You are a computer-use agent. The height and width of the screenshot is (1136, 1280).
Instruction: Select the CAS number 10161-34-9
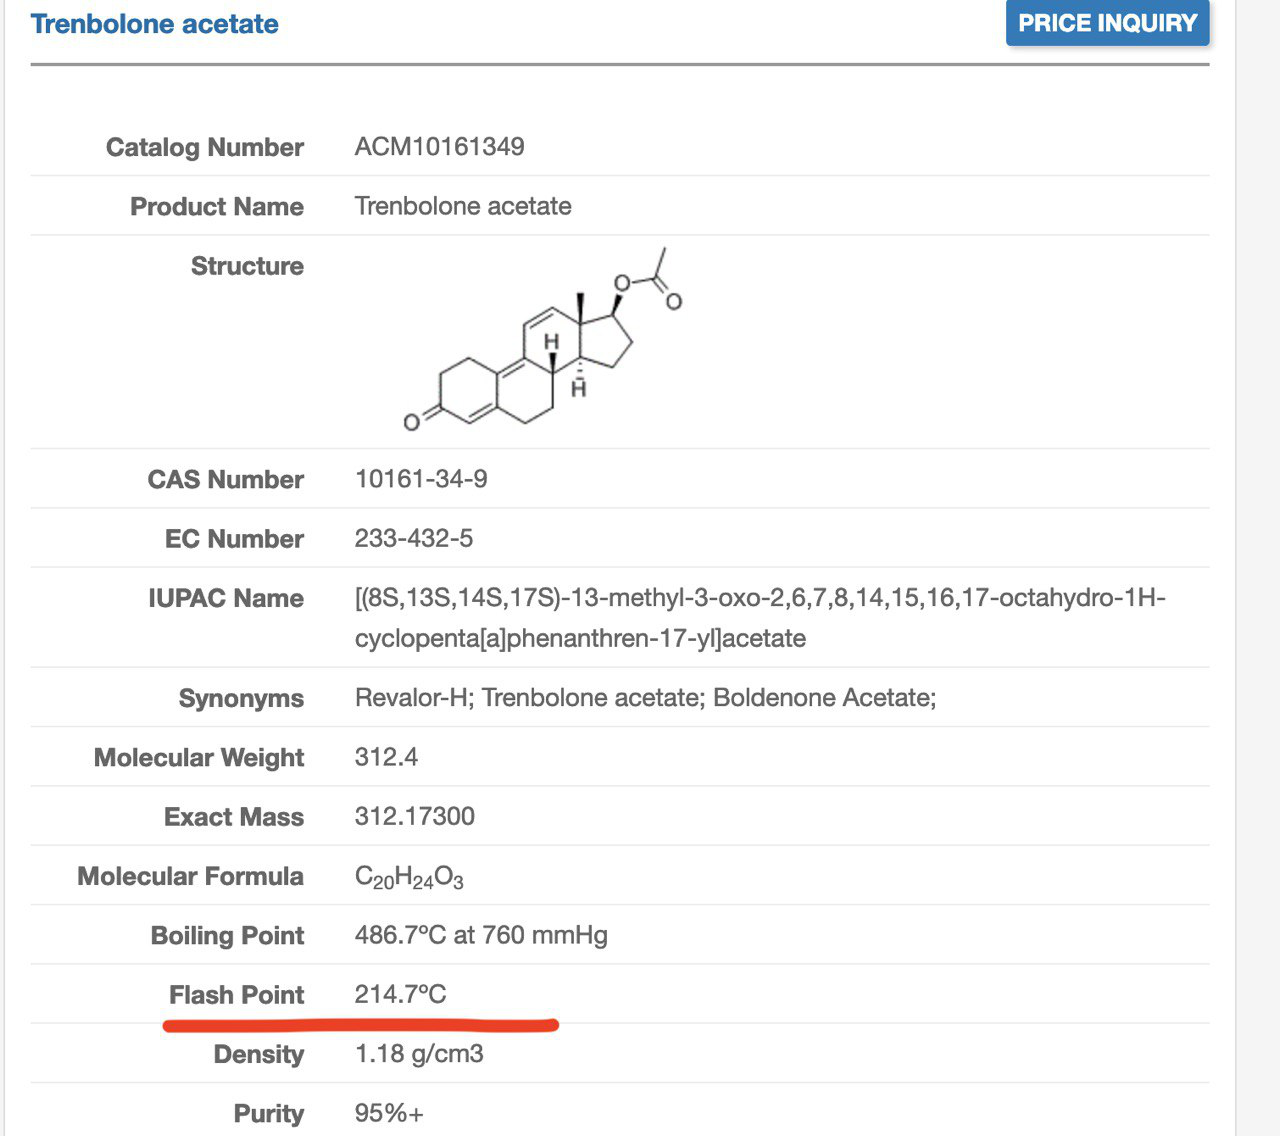click(421, 479)
